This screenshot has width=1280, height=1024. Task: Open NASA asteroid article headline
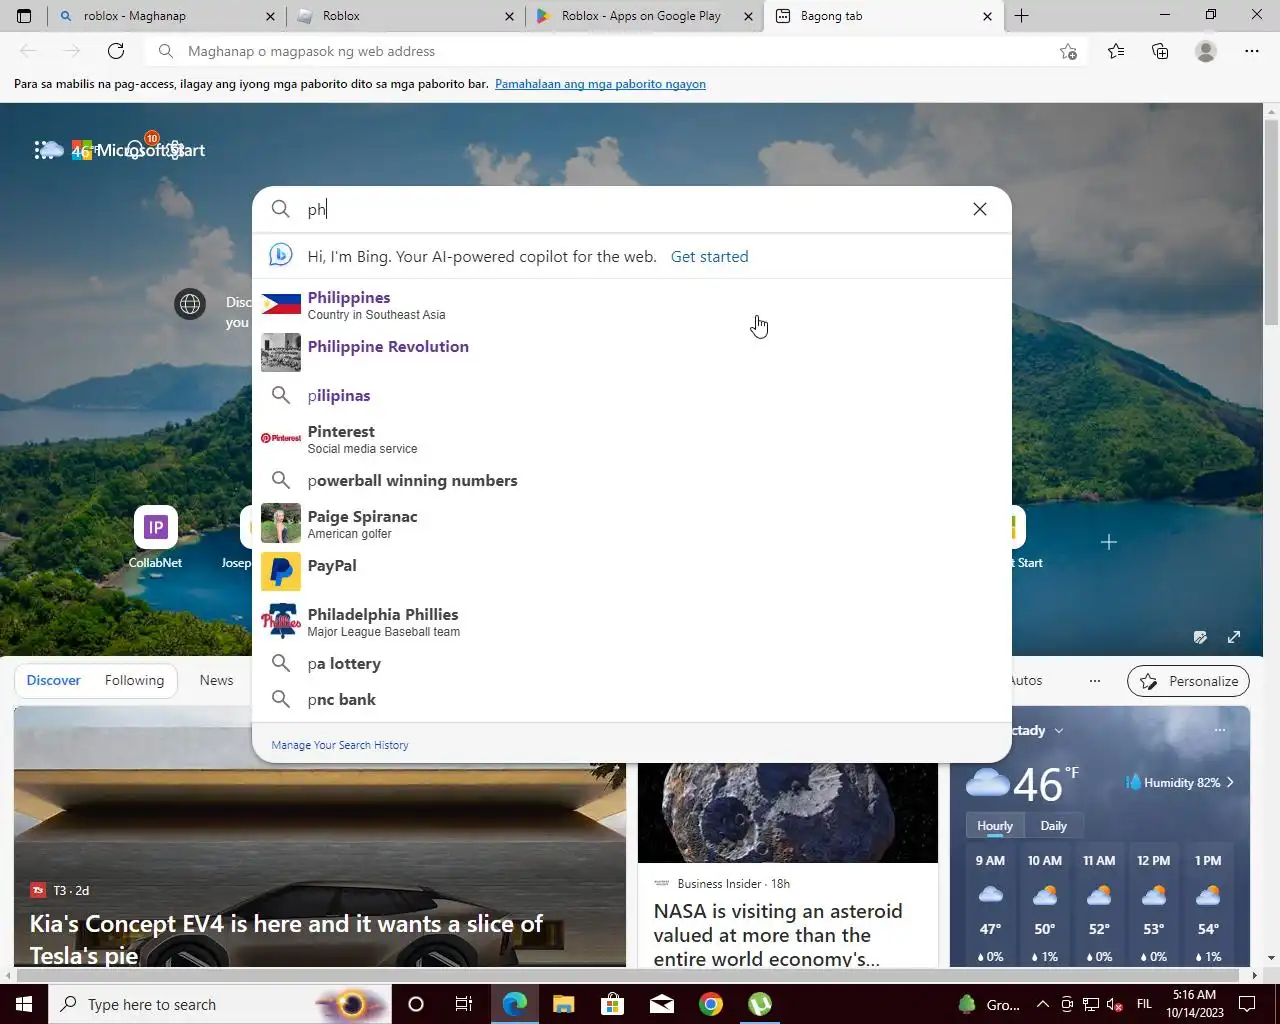point(778,935)
